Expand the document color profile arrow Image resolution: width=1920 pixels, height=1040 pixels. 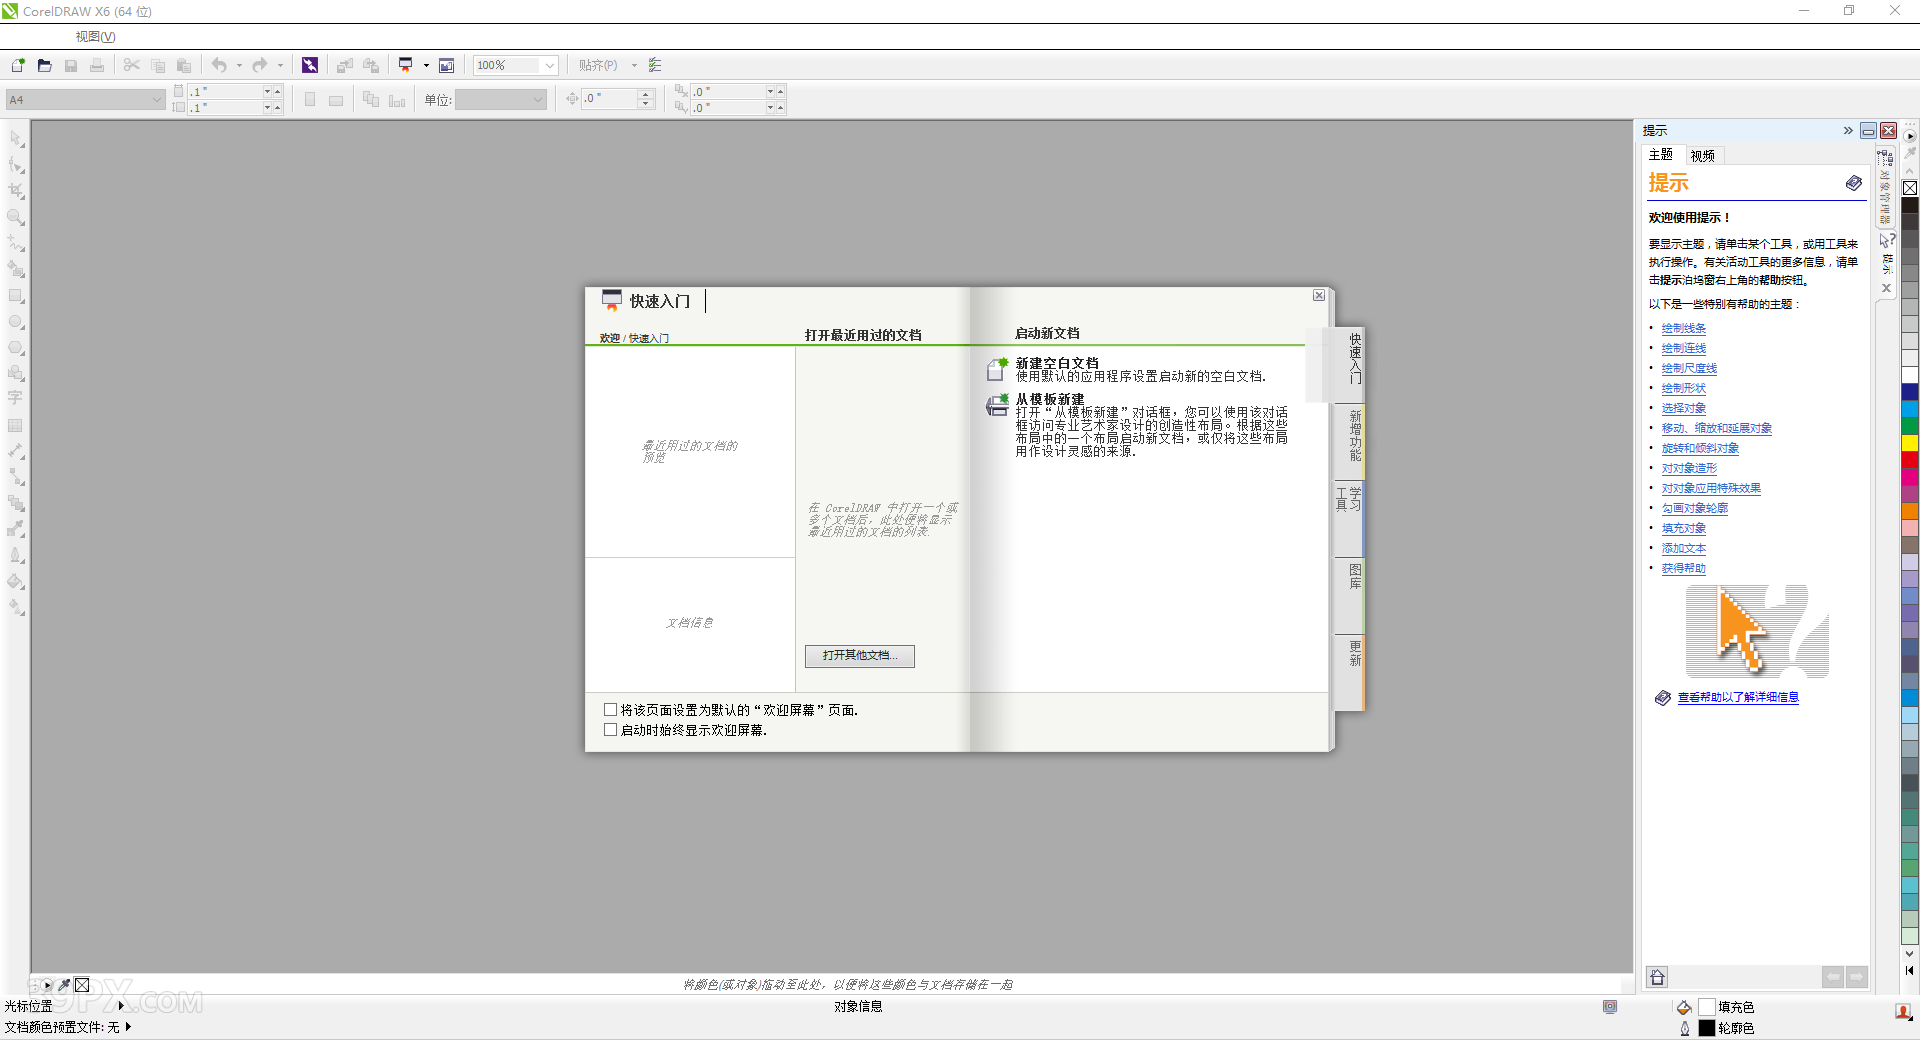point(128,1026)
